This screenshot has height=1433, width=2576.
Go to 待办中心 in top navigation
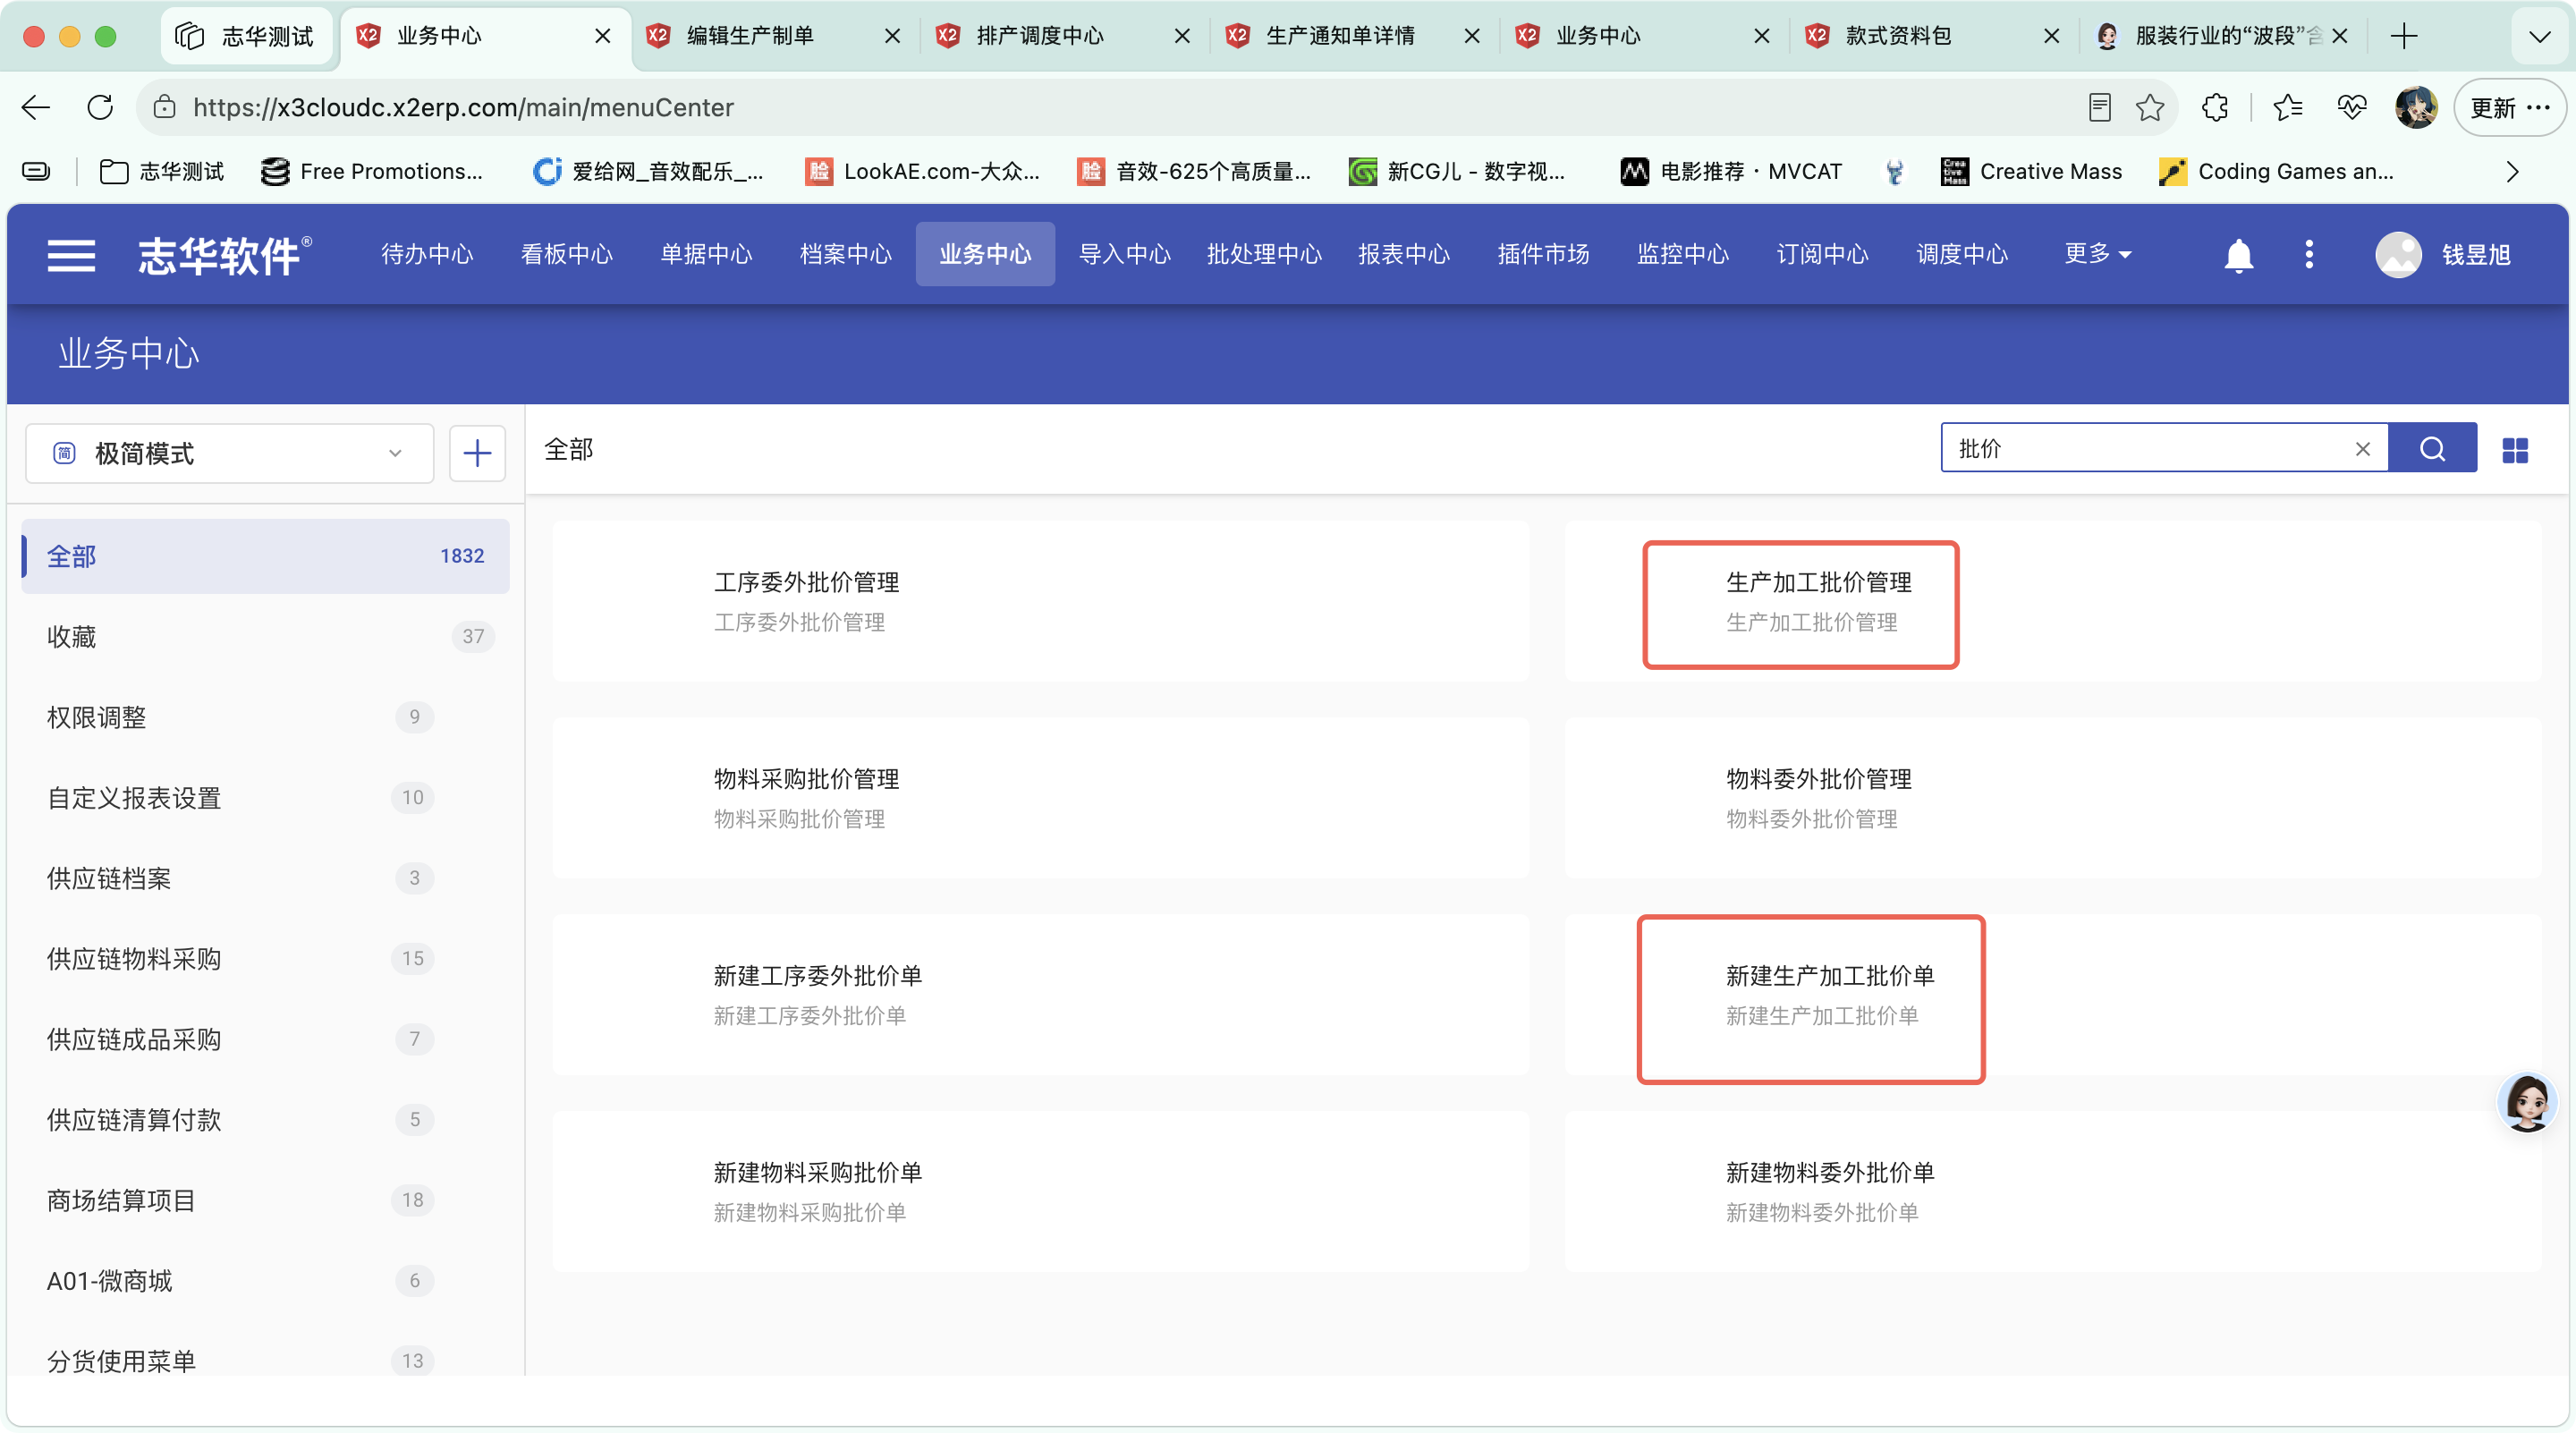pyautogui.click(x=427, y=254)
